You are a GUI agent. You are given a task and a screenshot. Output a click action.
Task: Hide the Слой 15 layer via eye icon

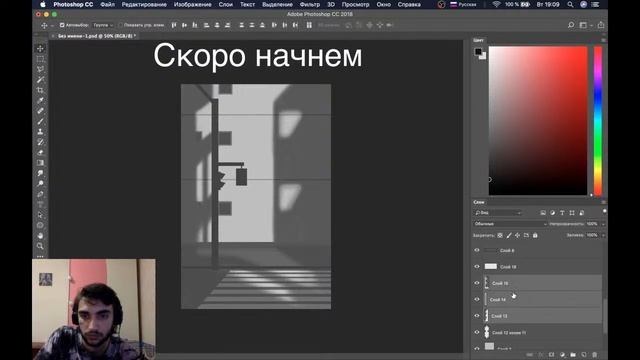point(477,283)
